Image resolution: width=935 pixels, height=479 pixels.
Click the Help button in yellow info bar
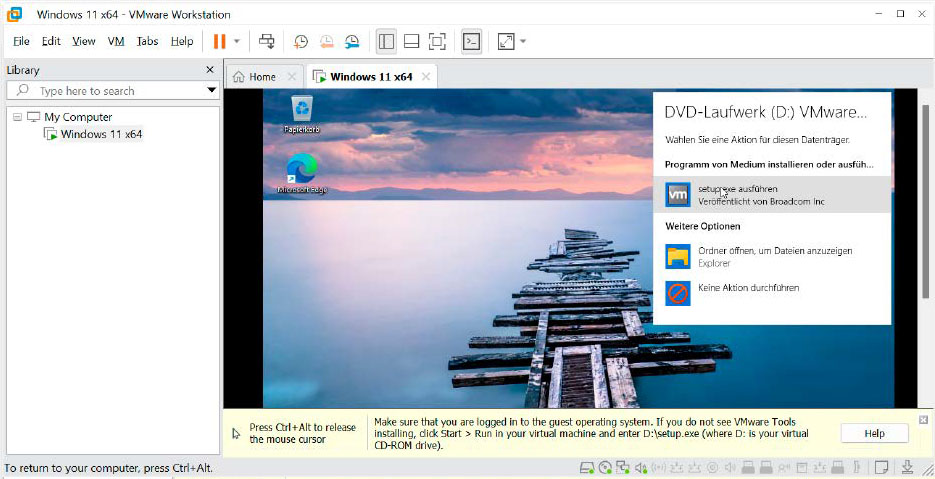[874, 434]
